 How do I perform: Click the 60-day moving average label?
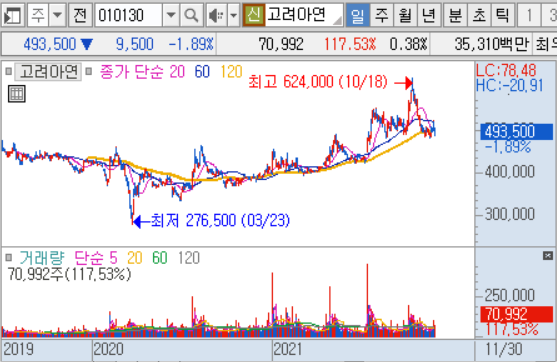click(202, 72)
